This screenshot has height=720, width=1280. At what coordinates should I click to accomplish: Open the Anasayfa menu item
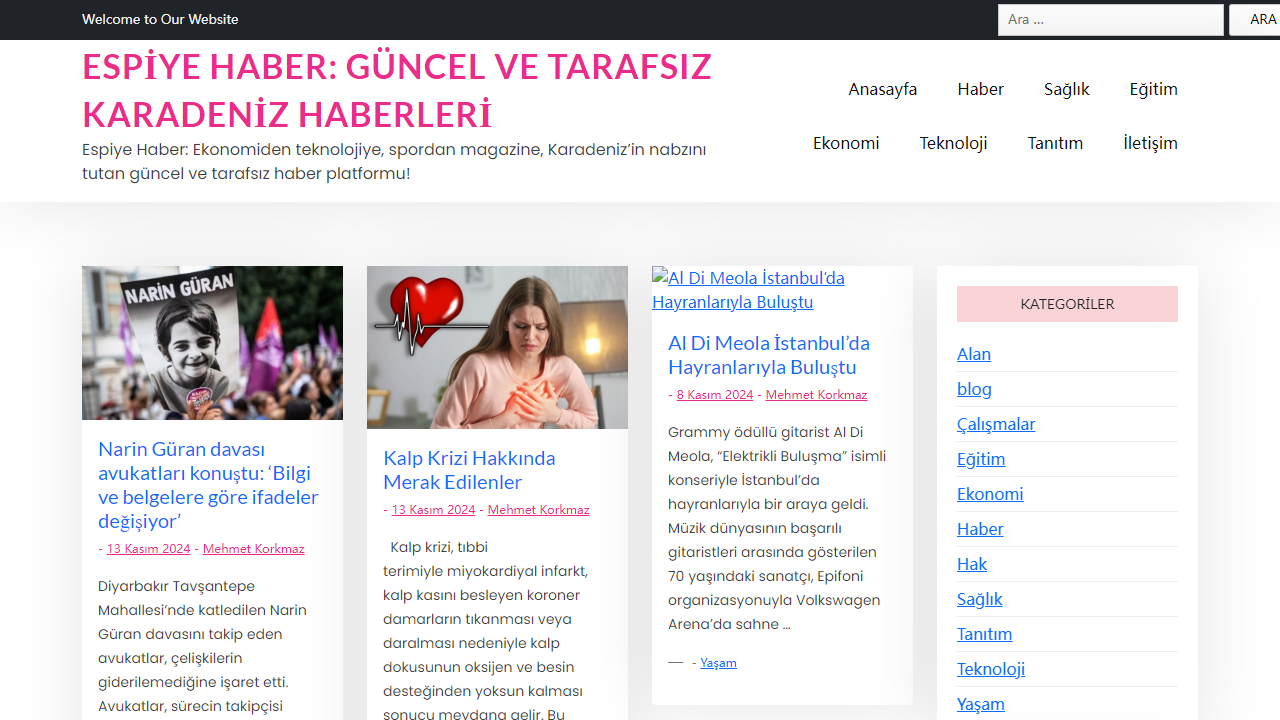coord(882,89)
